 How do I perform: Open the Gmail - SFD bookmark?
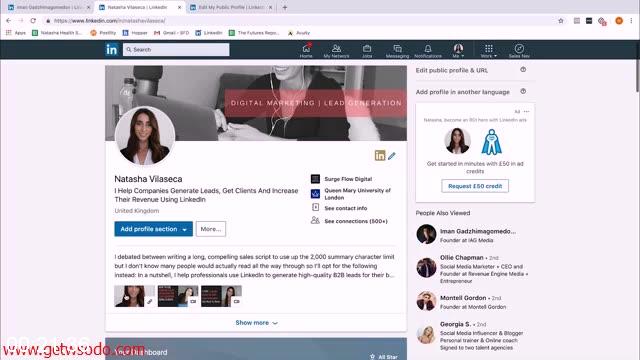(x=171, y=33)
